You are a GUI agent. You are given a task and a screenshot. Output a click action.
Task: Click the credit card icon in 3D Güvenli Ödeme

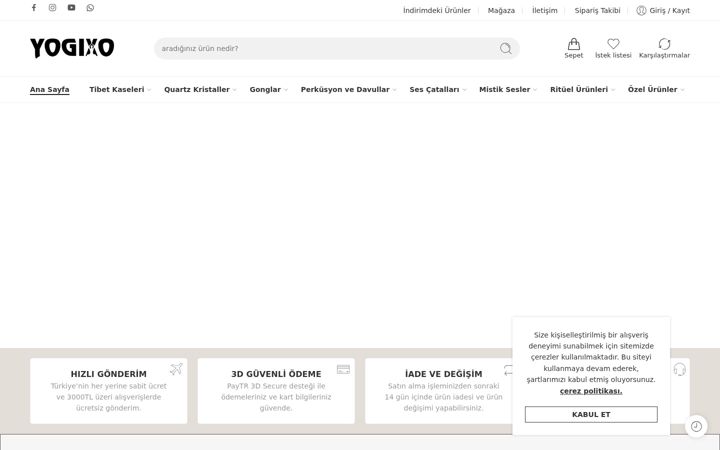tap(343, 369)
